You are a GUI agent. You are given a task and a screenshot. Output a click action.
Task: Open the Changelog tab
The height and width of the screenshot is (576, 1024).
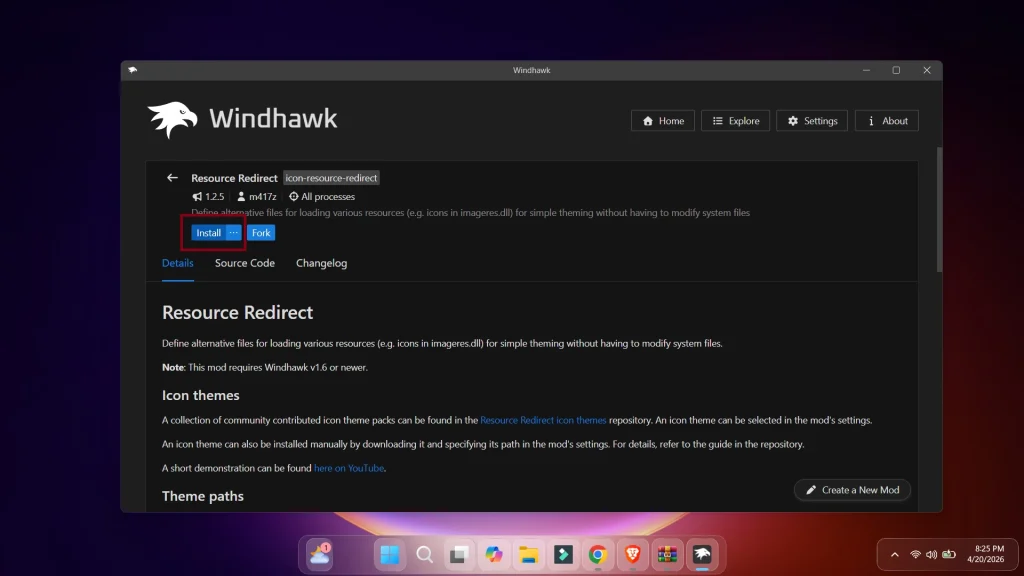coord(321,263)
